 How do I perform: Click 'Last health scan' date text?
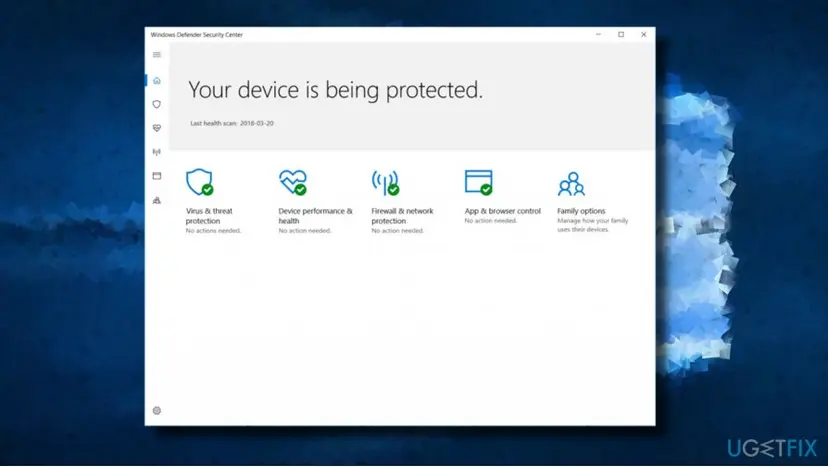point(232,123)
